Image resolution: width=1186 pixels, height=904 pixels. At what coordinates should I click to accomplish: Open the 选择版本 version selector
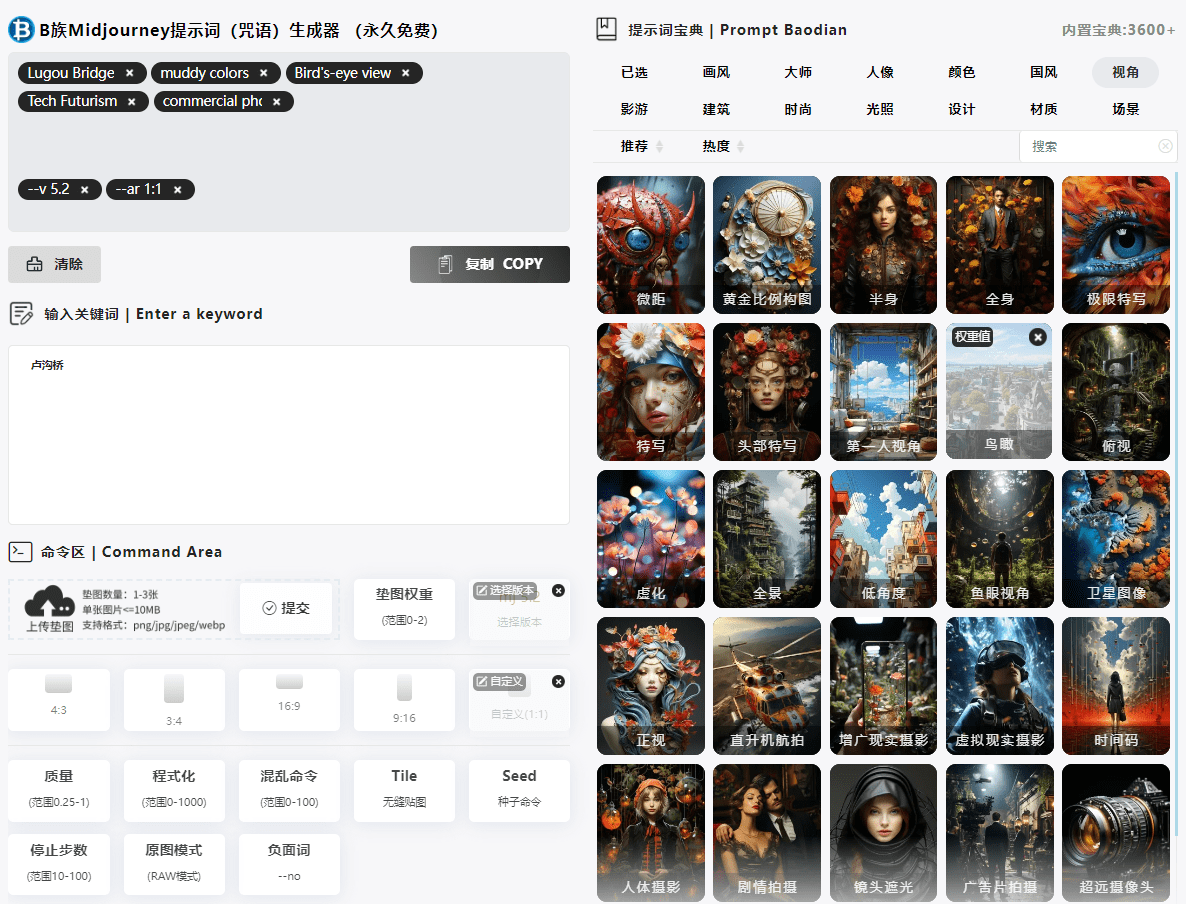(x=505, y=591)
